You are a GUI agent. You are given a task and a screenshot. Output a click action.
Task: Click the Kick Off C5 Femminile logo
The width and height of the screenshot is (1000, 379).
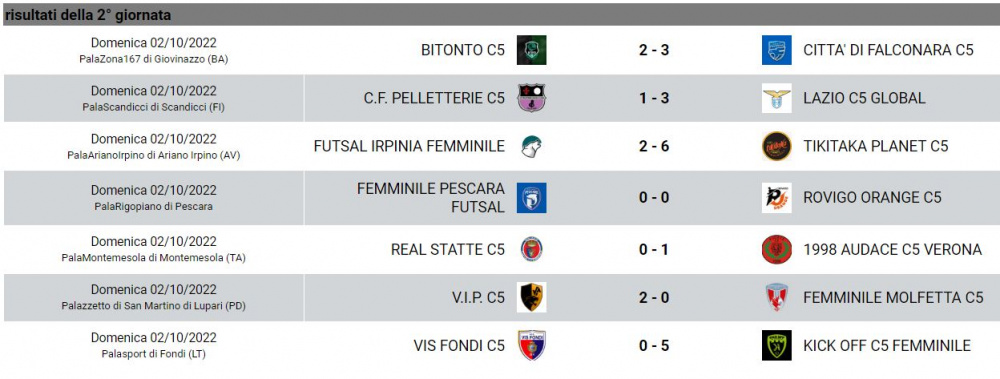[x=776, y=345]
